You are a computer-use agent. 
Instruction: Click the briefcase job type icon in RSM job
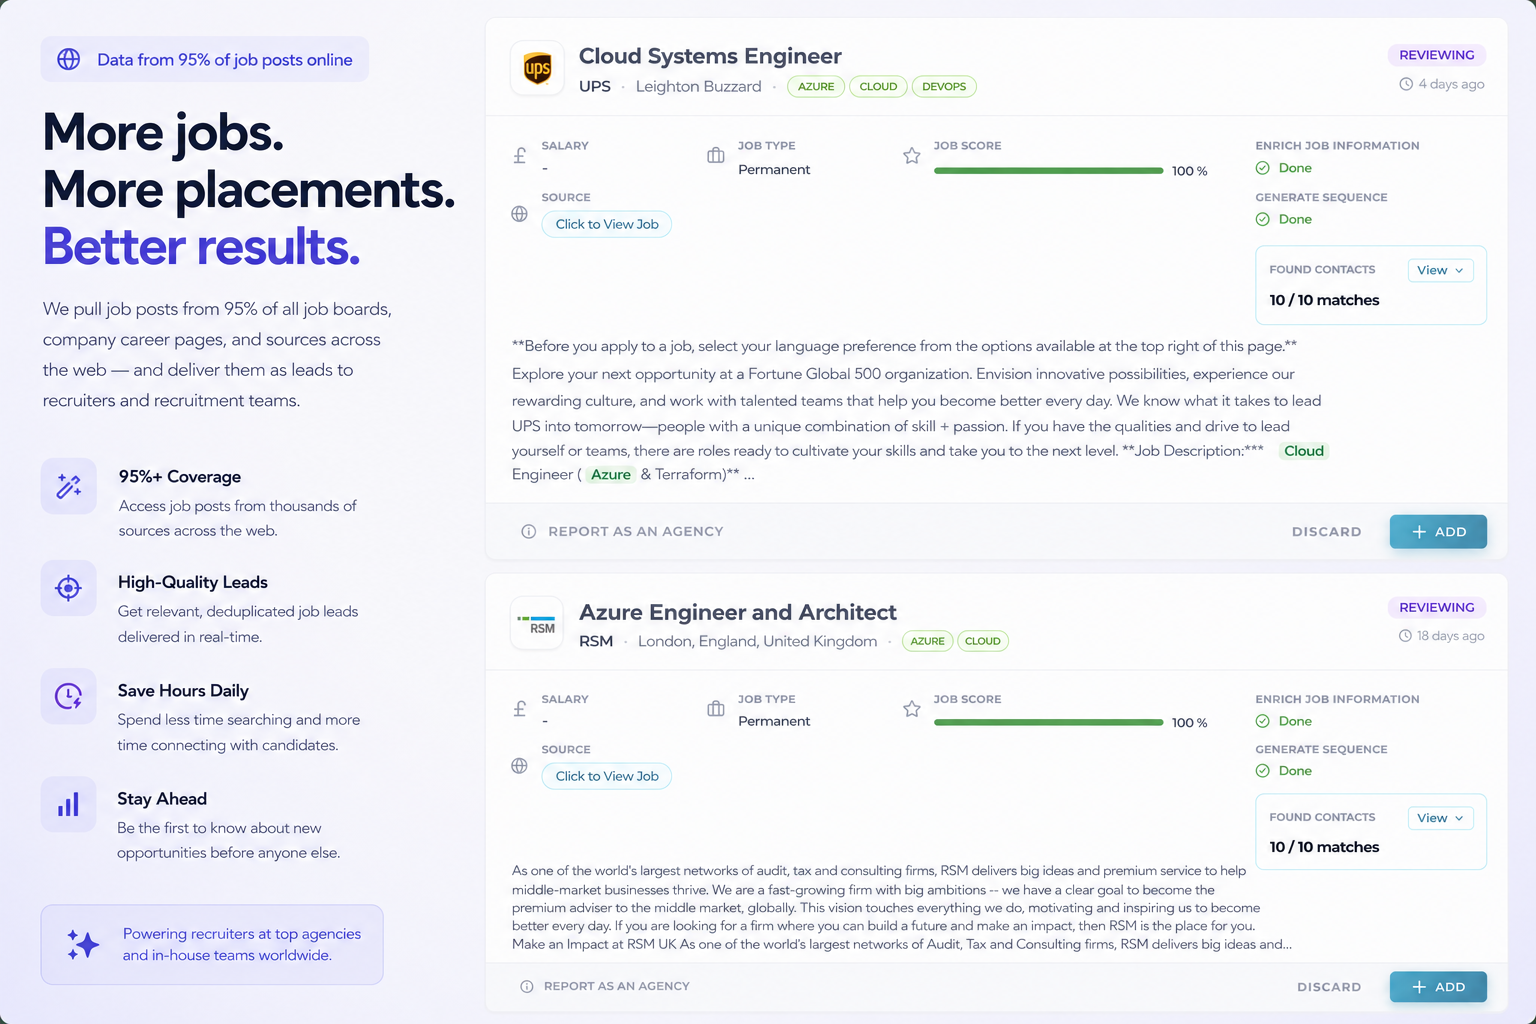[x=716, y=709]
